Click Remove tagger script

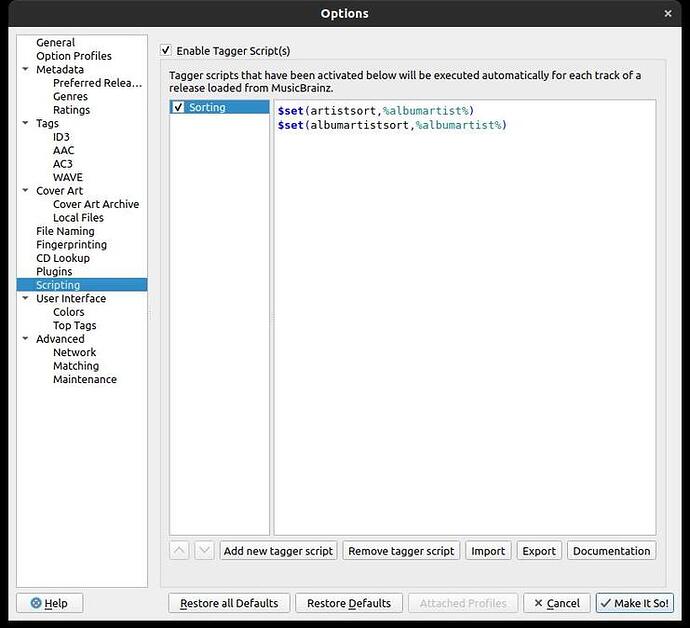pyautogui.click(x=401, y=551)
